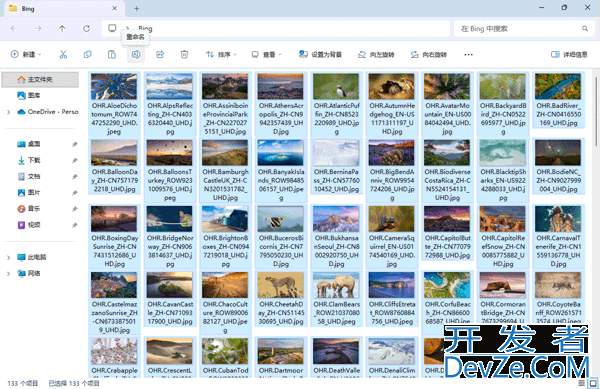Select OHR.BrightonBoxes thumbnail
600x389 pixels.
coord(225,219)
